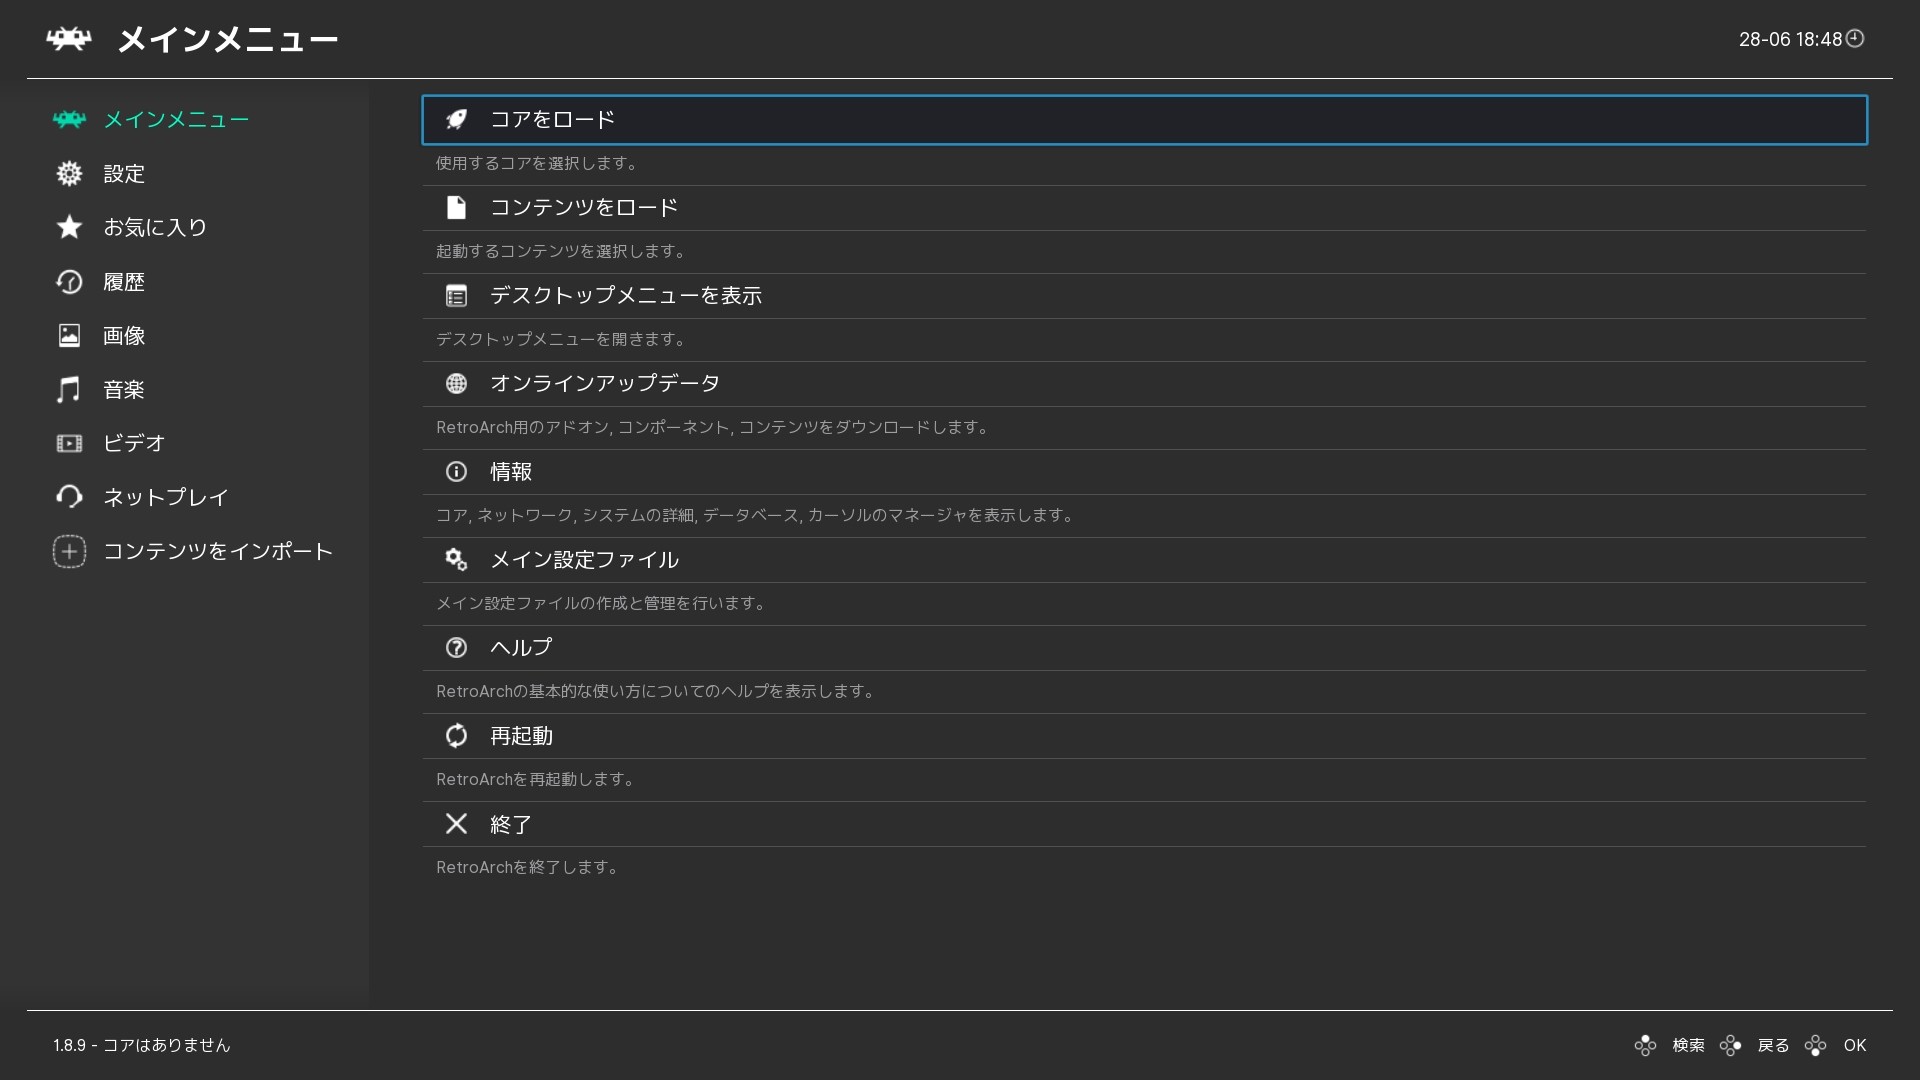Click the gears icon for メイン設定ファイル
The image size is (1920, 1080).
point(456,560)
